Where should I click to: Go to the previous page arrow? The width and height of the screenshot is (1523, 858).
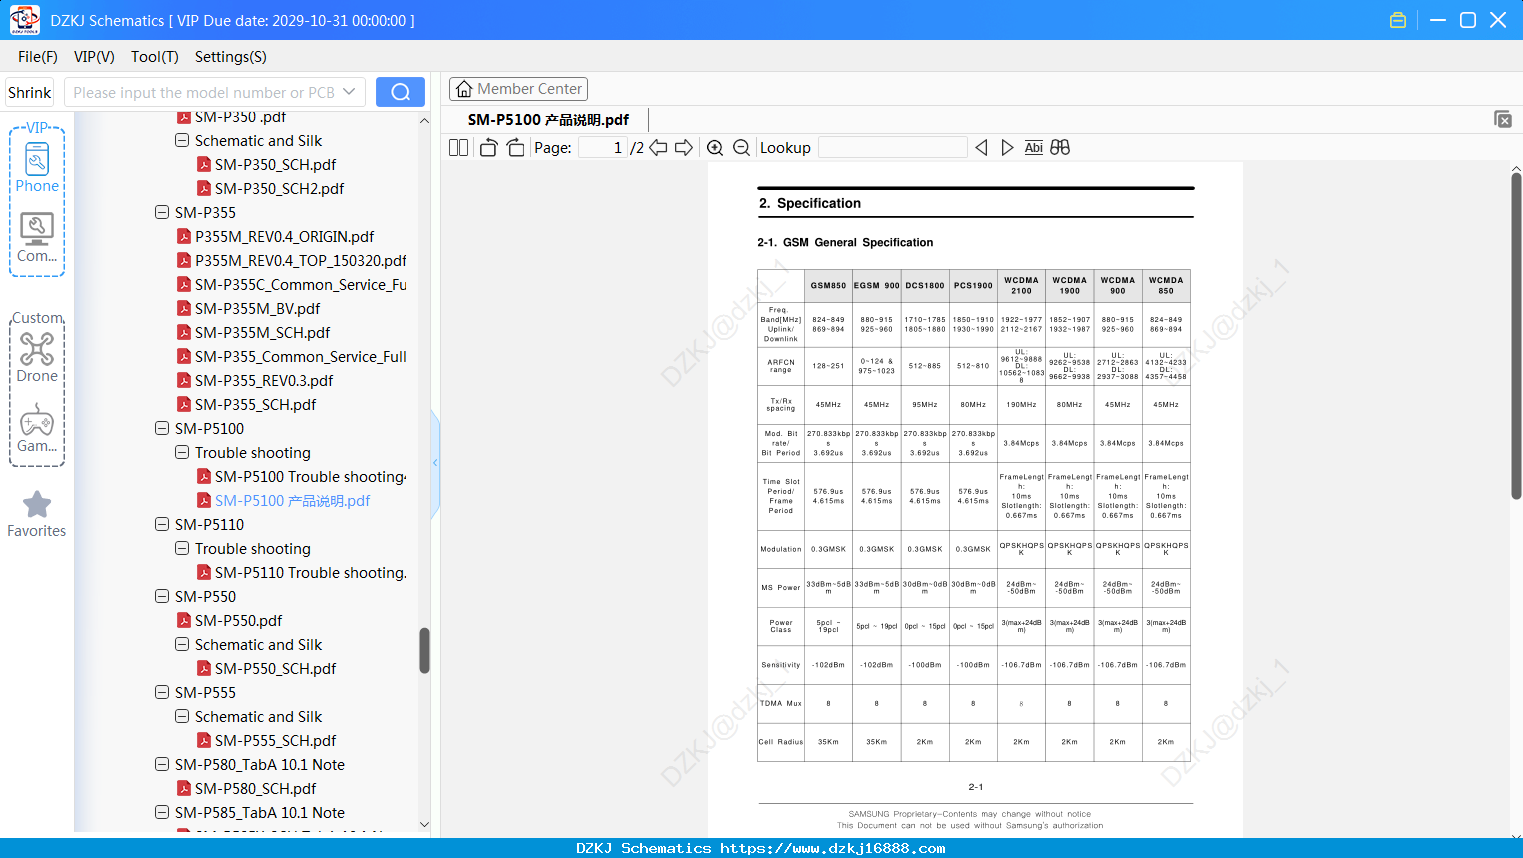pos(658,148)
